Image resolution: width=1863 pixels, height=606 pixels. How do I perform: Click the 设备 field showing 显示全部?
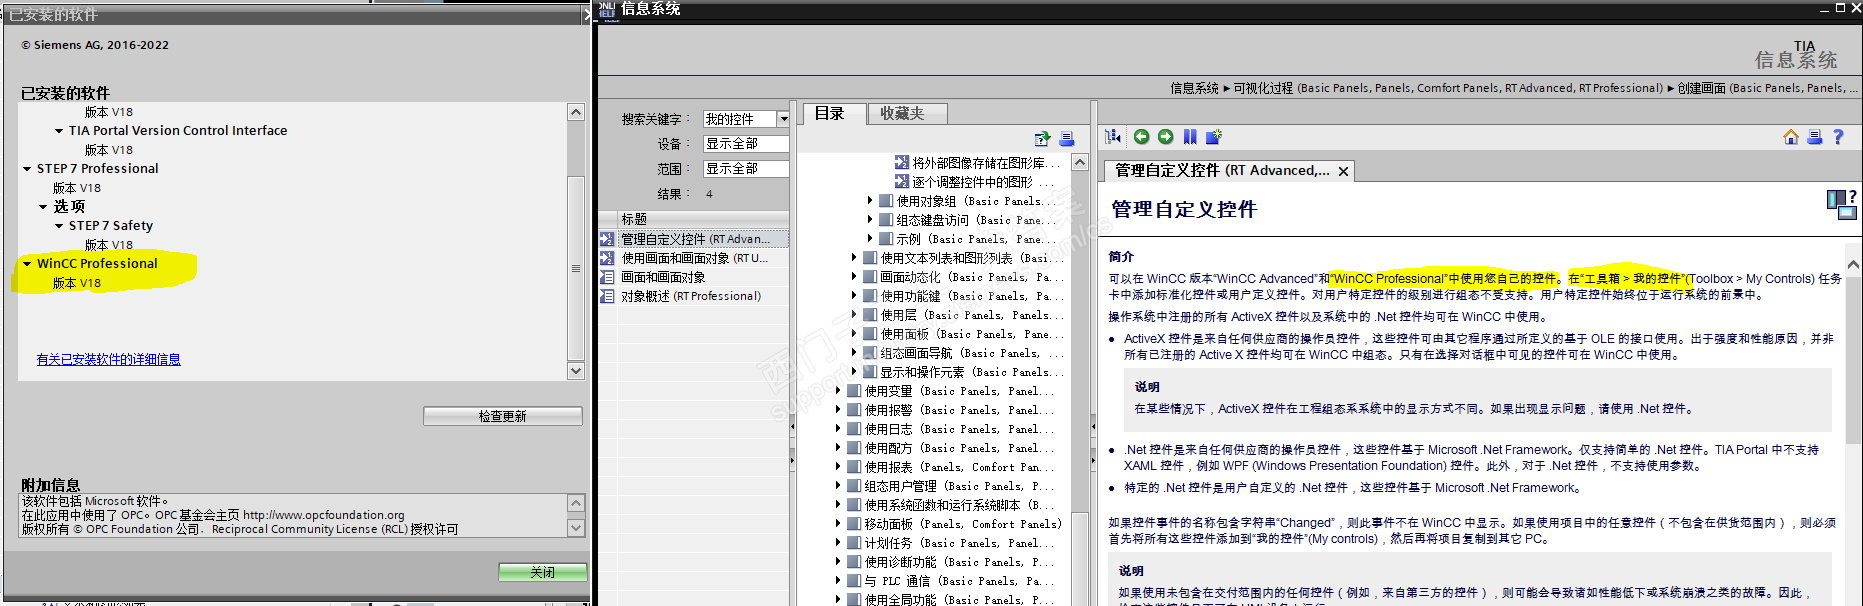(x=746, y=144)
